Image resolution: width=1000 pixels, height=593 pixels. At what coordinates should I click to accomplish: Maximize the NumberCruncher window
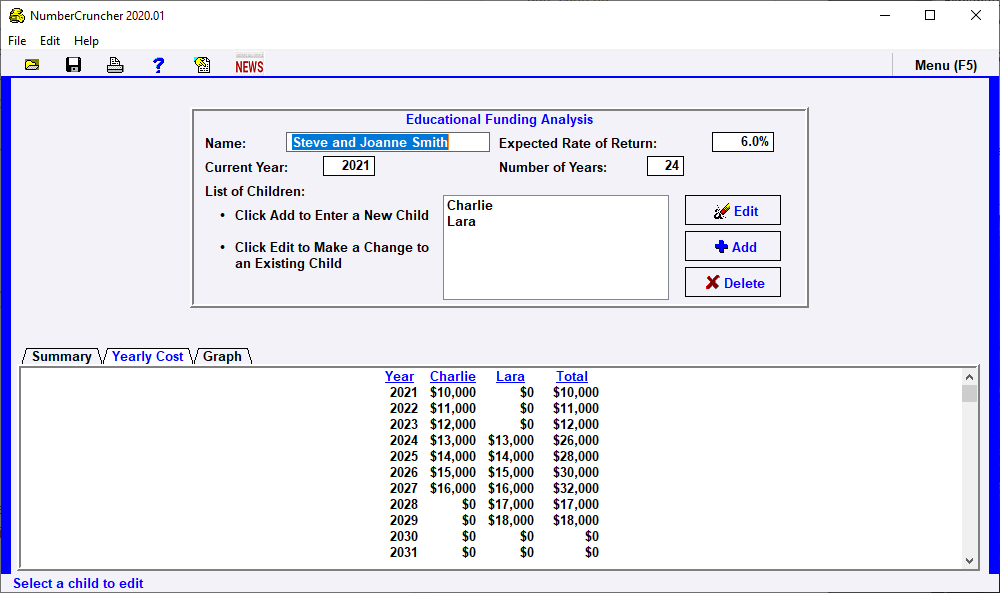click(x=930, y=15)
